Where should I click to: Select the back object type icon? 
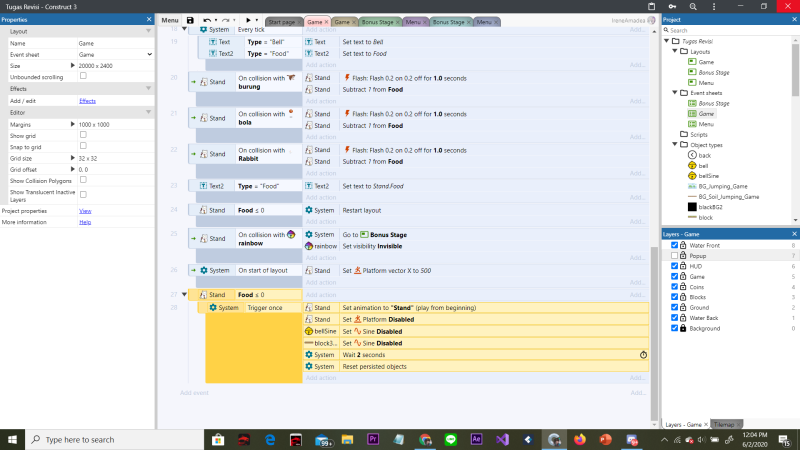click(x=692, y=155)
